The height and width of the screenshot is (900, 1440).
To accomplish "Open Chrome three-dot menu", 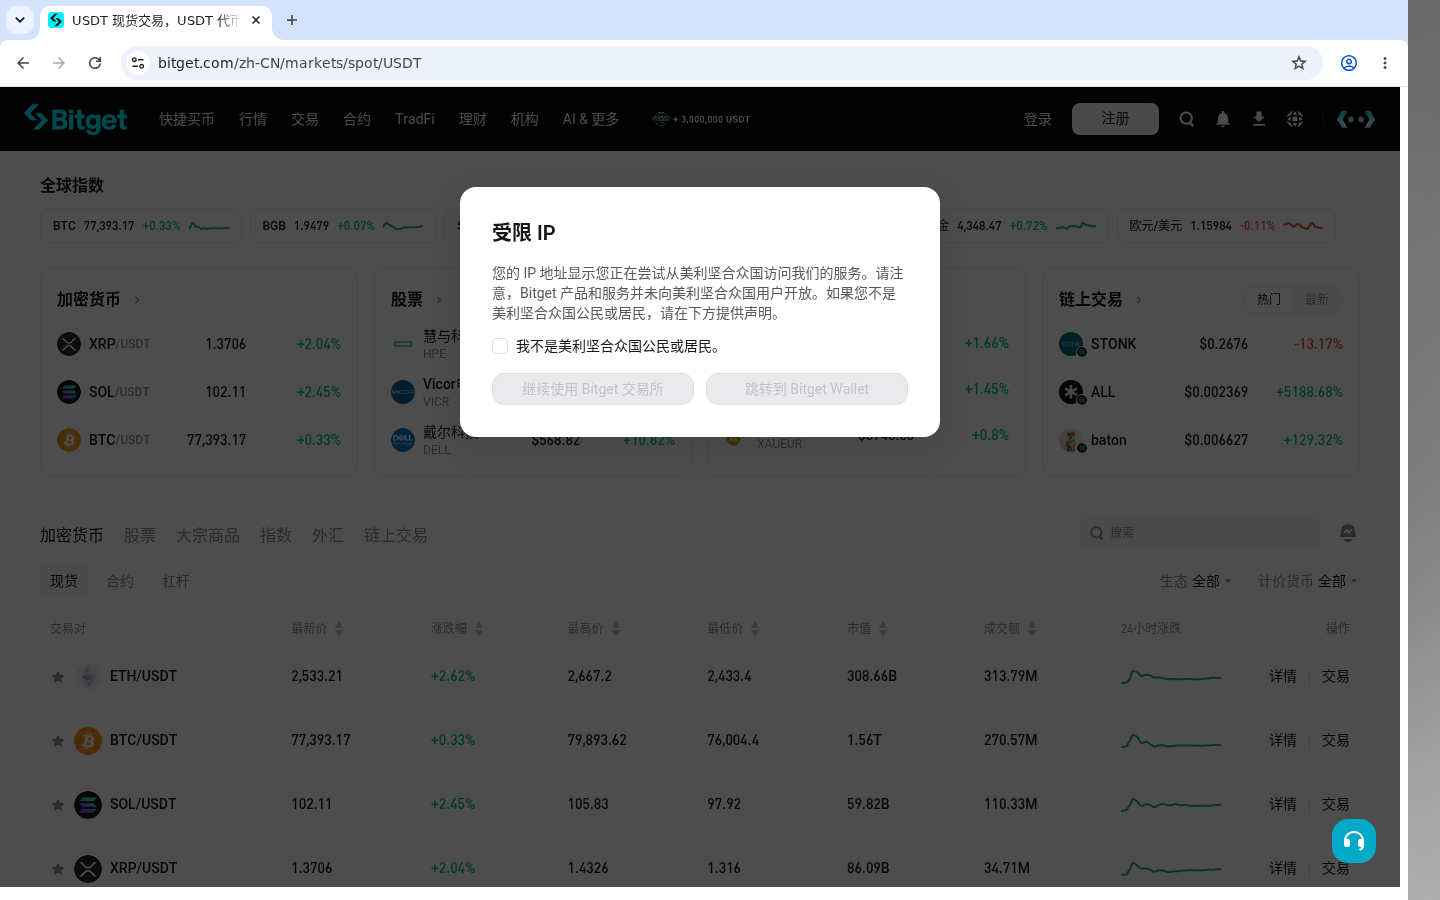I will click(x=1385, y=63).
